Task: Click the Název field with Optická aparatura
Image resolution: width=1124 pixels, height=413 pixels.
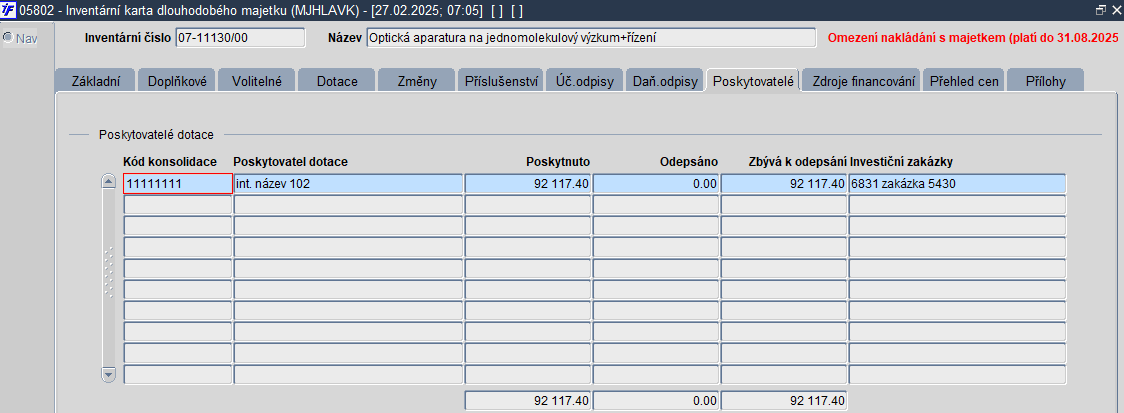Action: point(591,38)
